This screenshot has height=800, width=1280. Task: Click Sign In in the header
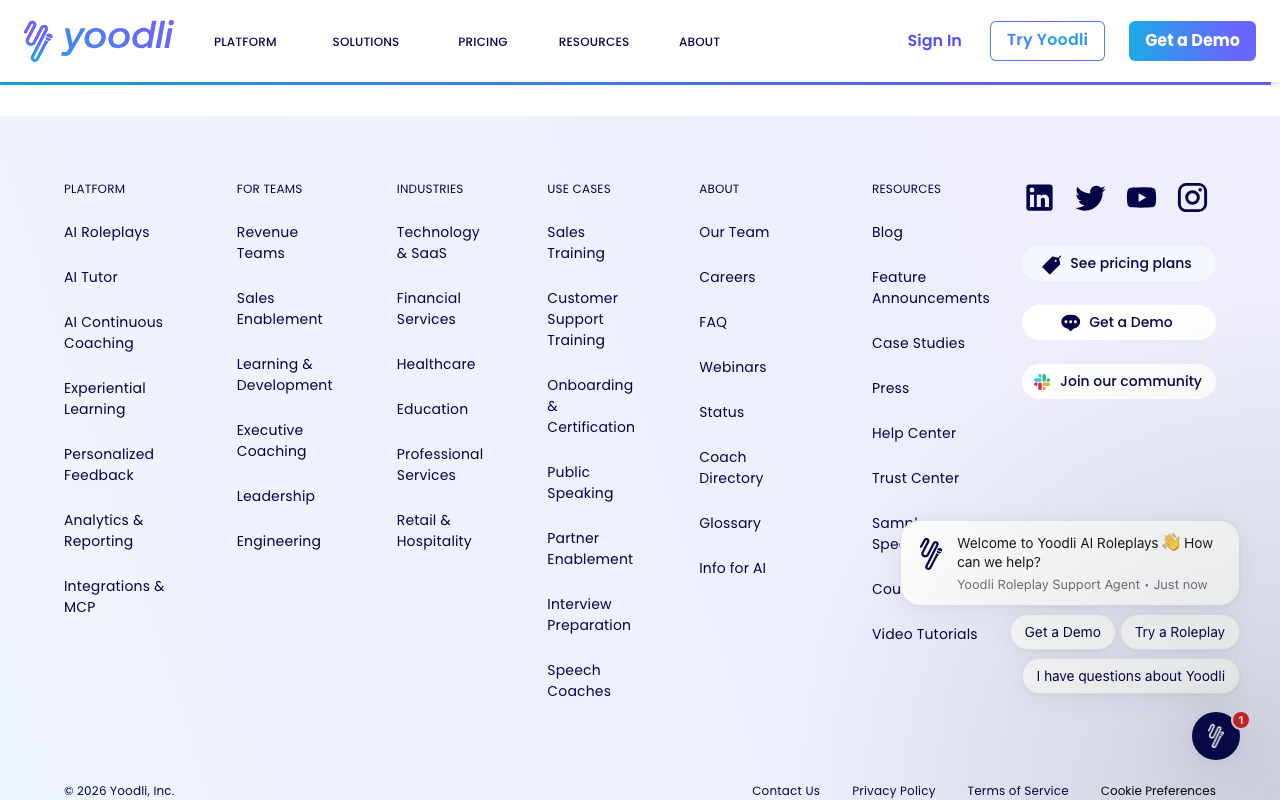[934, 41]
